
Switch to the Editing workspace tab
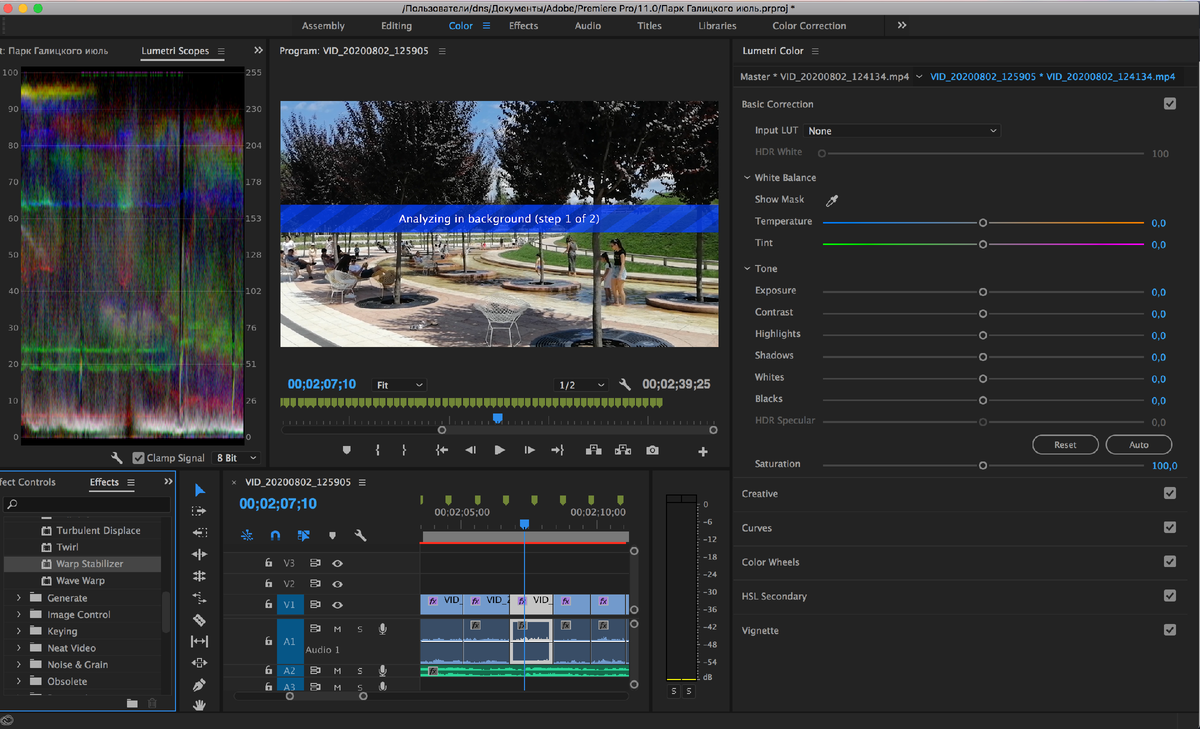coord(396,26)
